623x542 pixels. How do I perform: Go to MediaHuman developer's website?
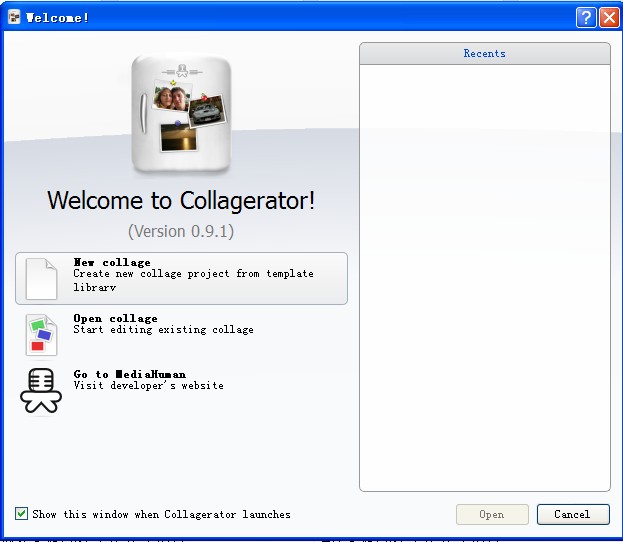tap(181, 391)
